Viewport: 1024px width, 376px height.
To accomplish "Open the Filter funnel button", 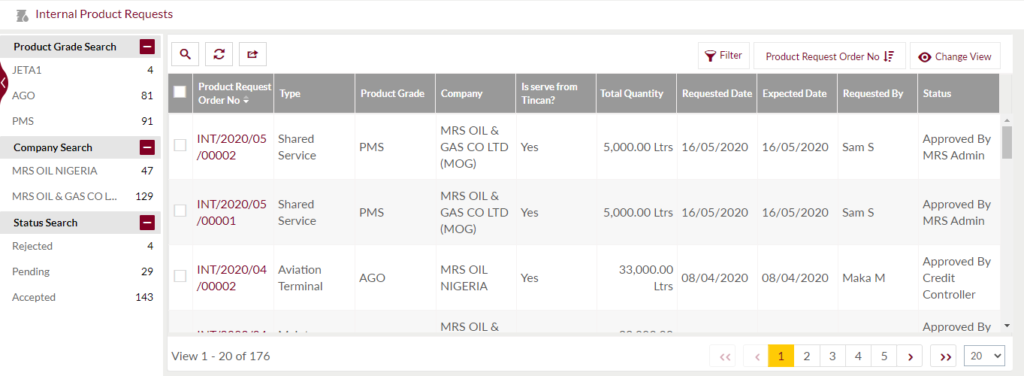I will 724,56.
